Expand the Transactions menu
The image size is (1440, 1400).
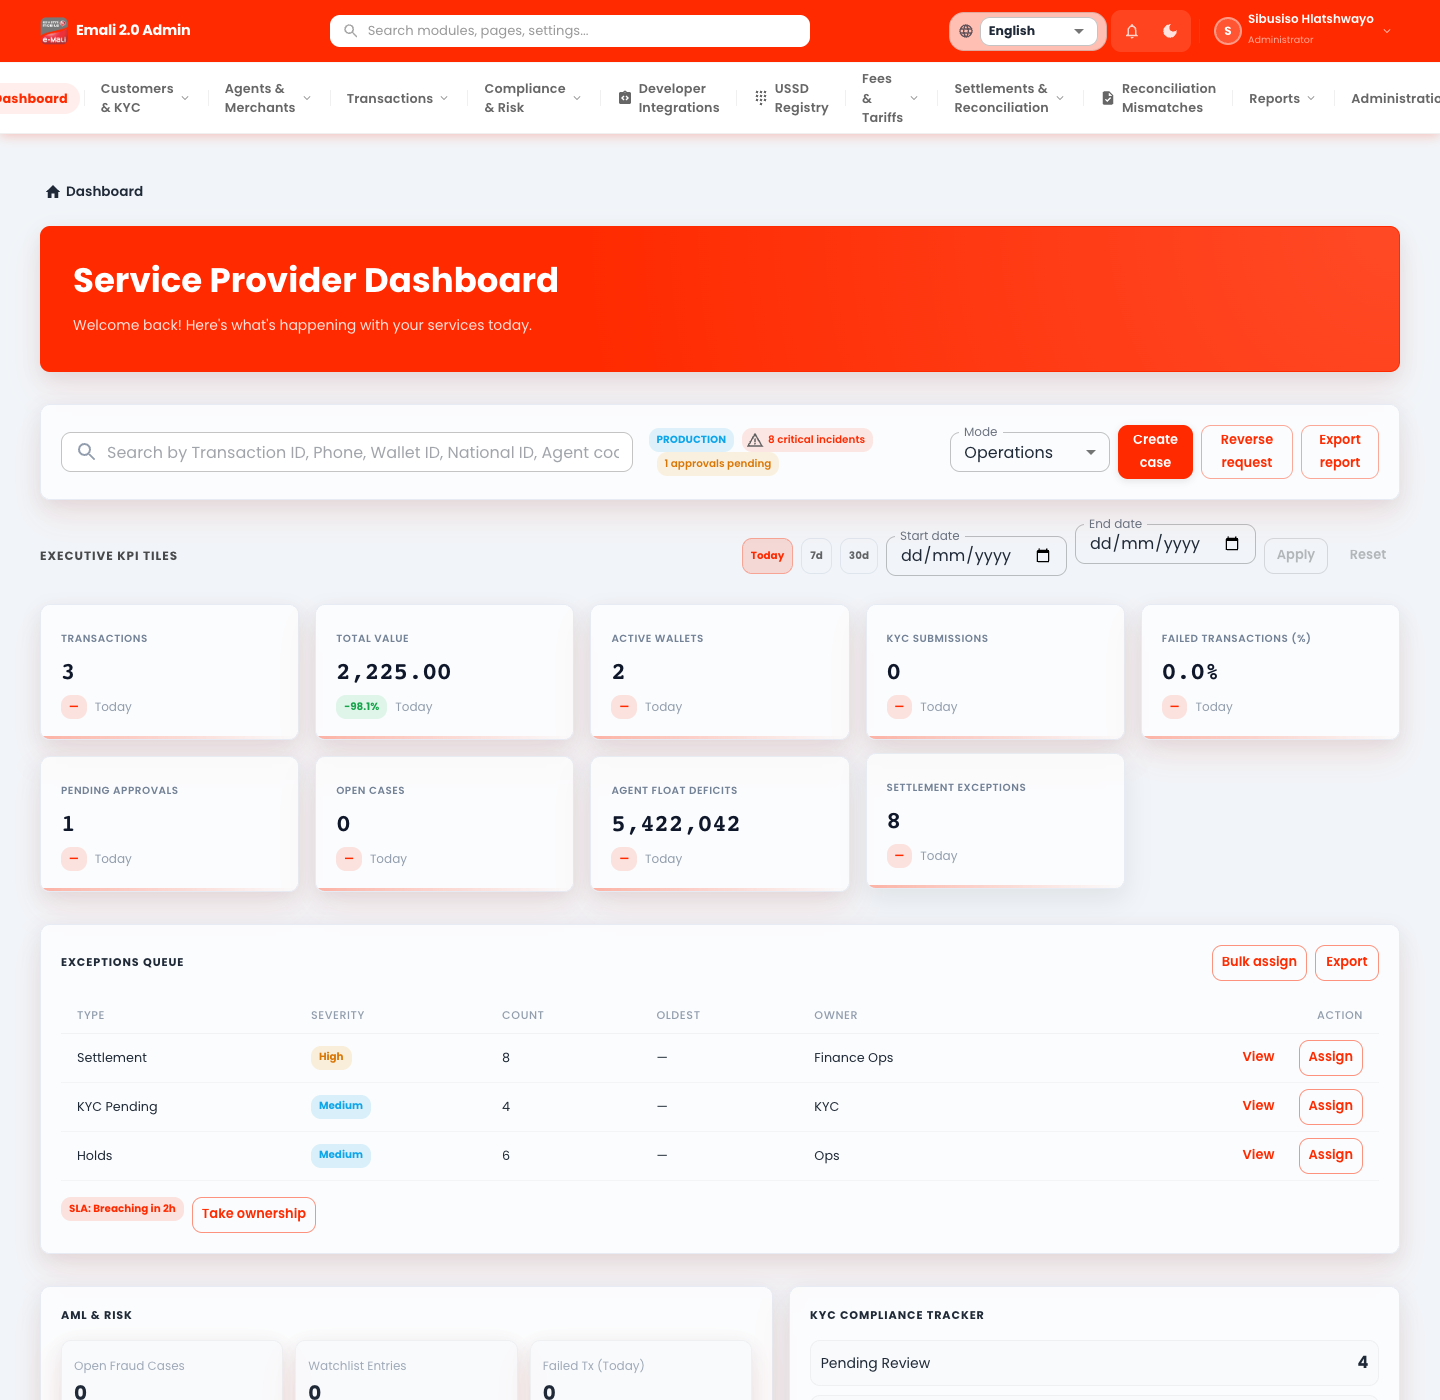(x=398, y=98)
